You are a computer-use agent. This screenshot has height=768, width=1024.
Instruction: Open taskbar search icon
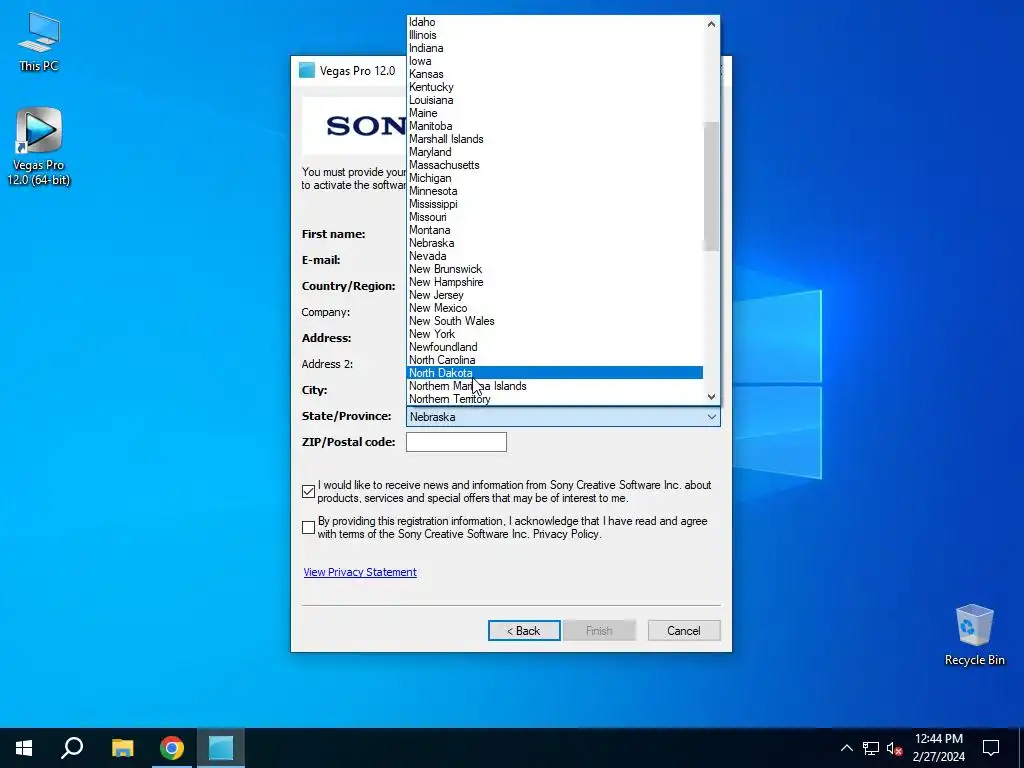(72, 748)
